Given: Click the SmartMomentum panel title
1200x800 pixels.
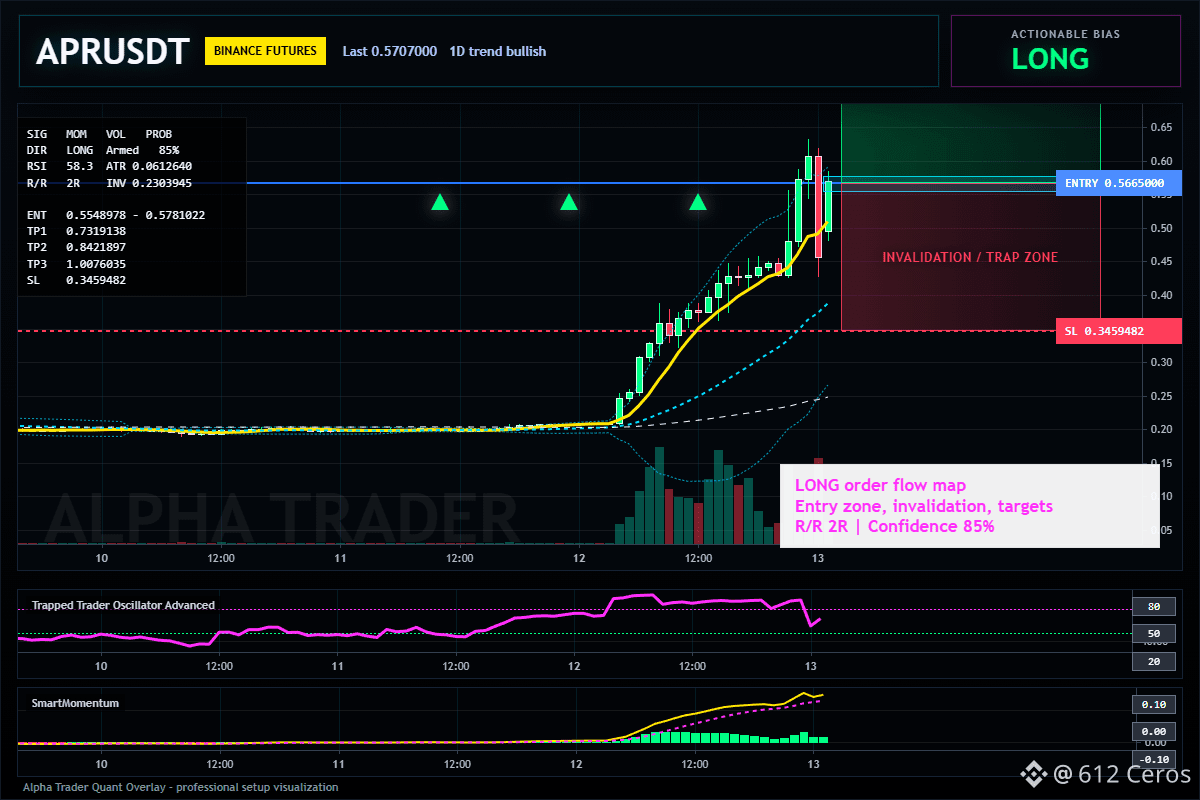Looking at the screenshot, I should click(75, 703).
